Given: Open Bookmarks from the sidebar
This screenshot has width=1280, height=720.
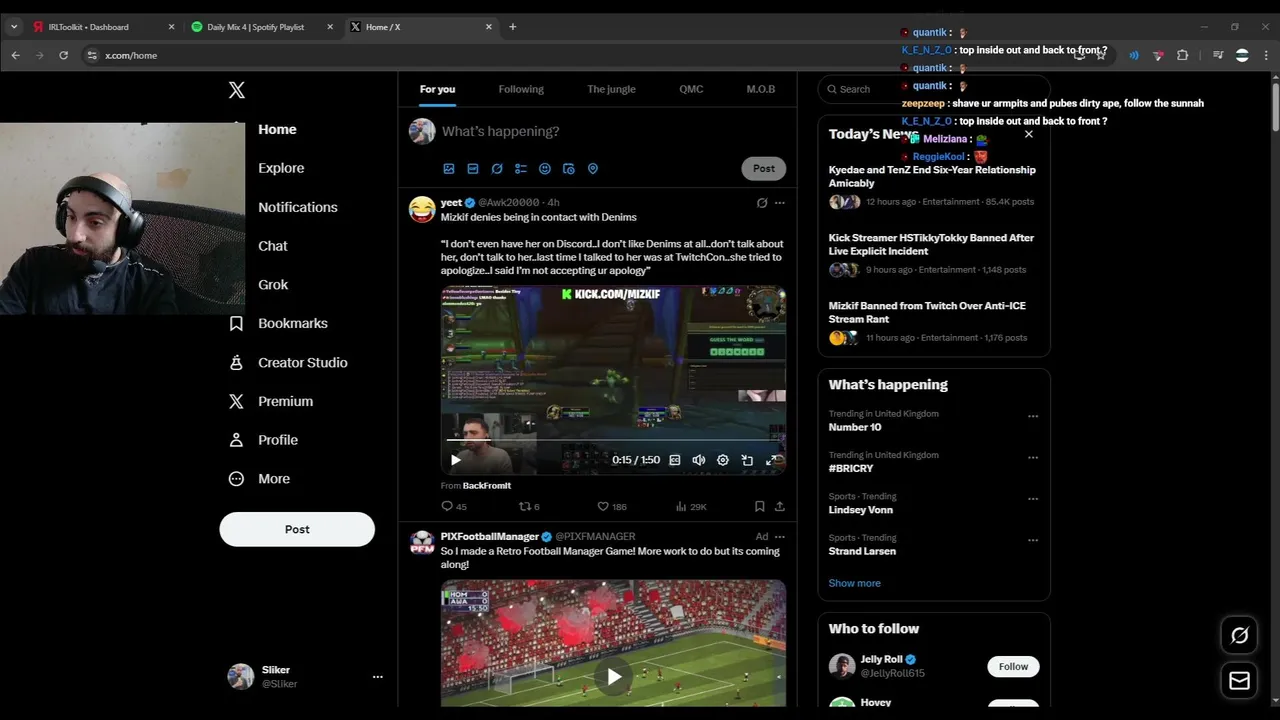Looking at the screenshot, I should point(279,323).
